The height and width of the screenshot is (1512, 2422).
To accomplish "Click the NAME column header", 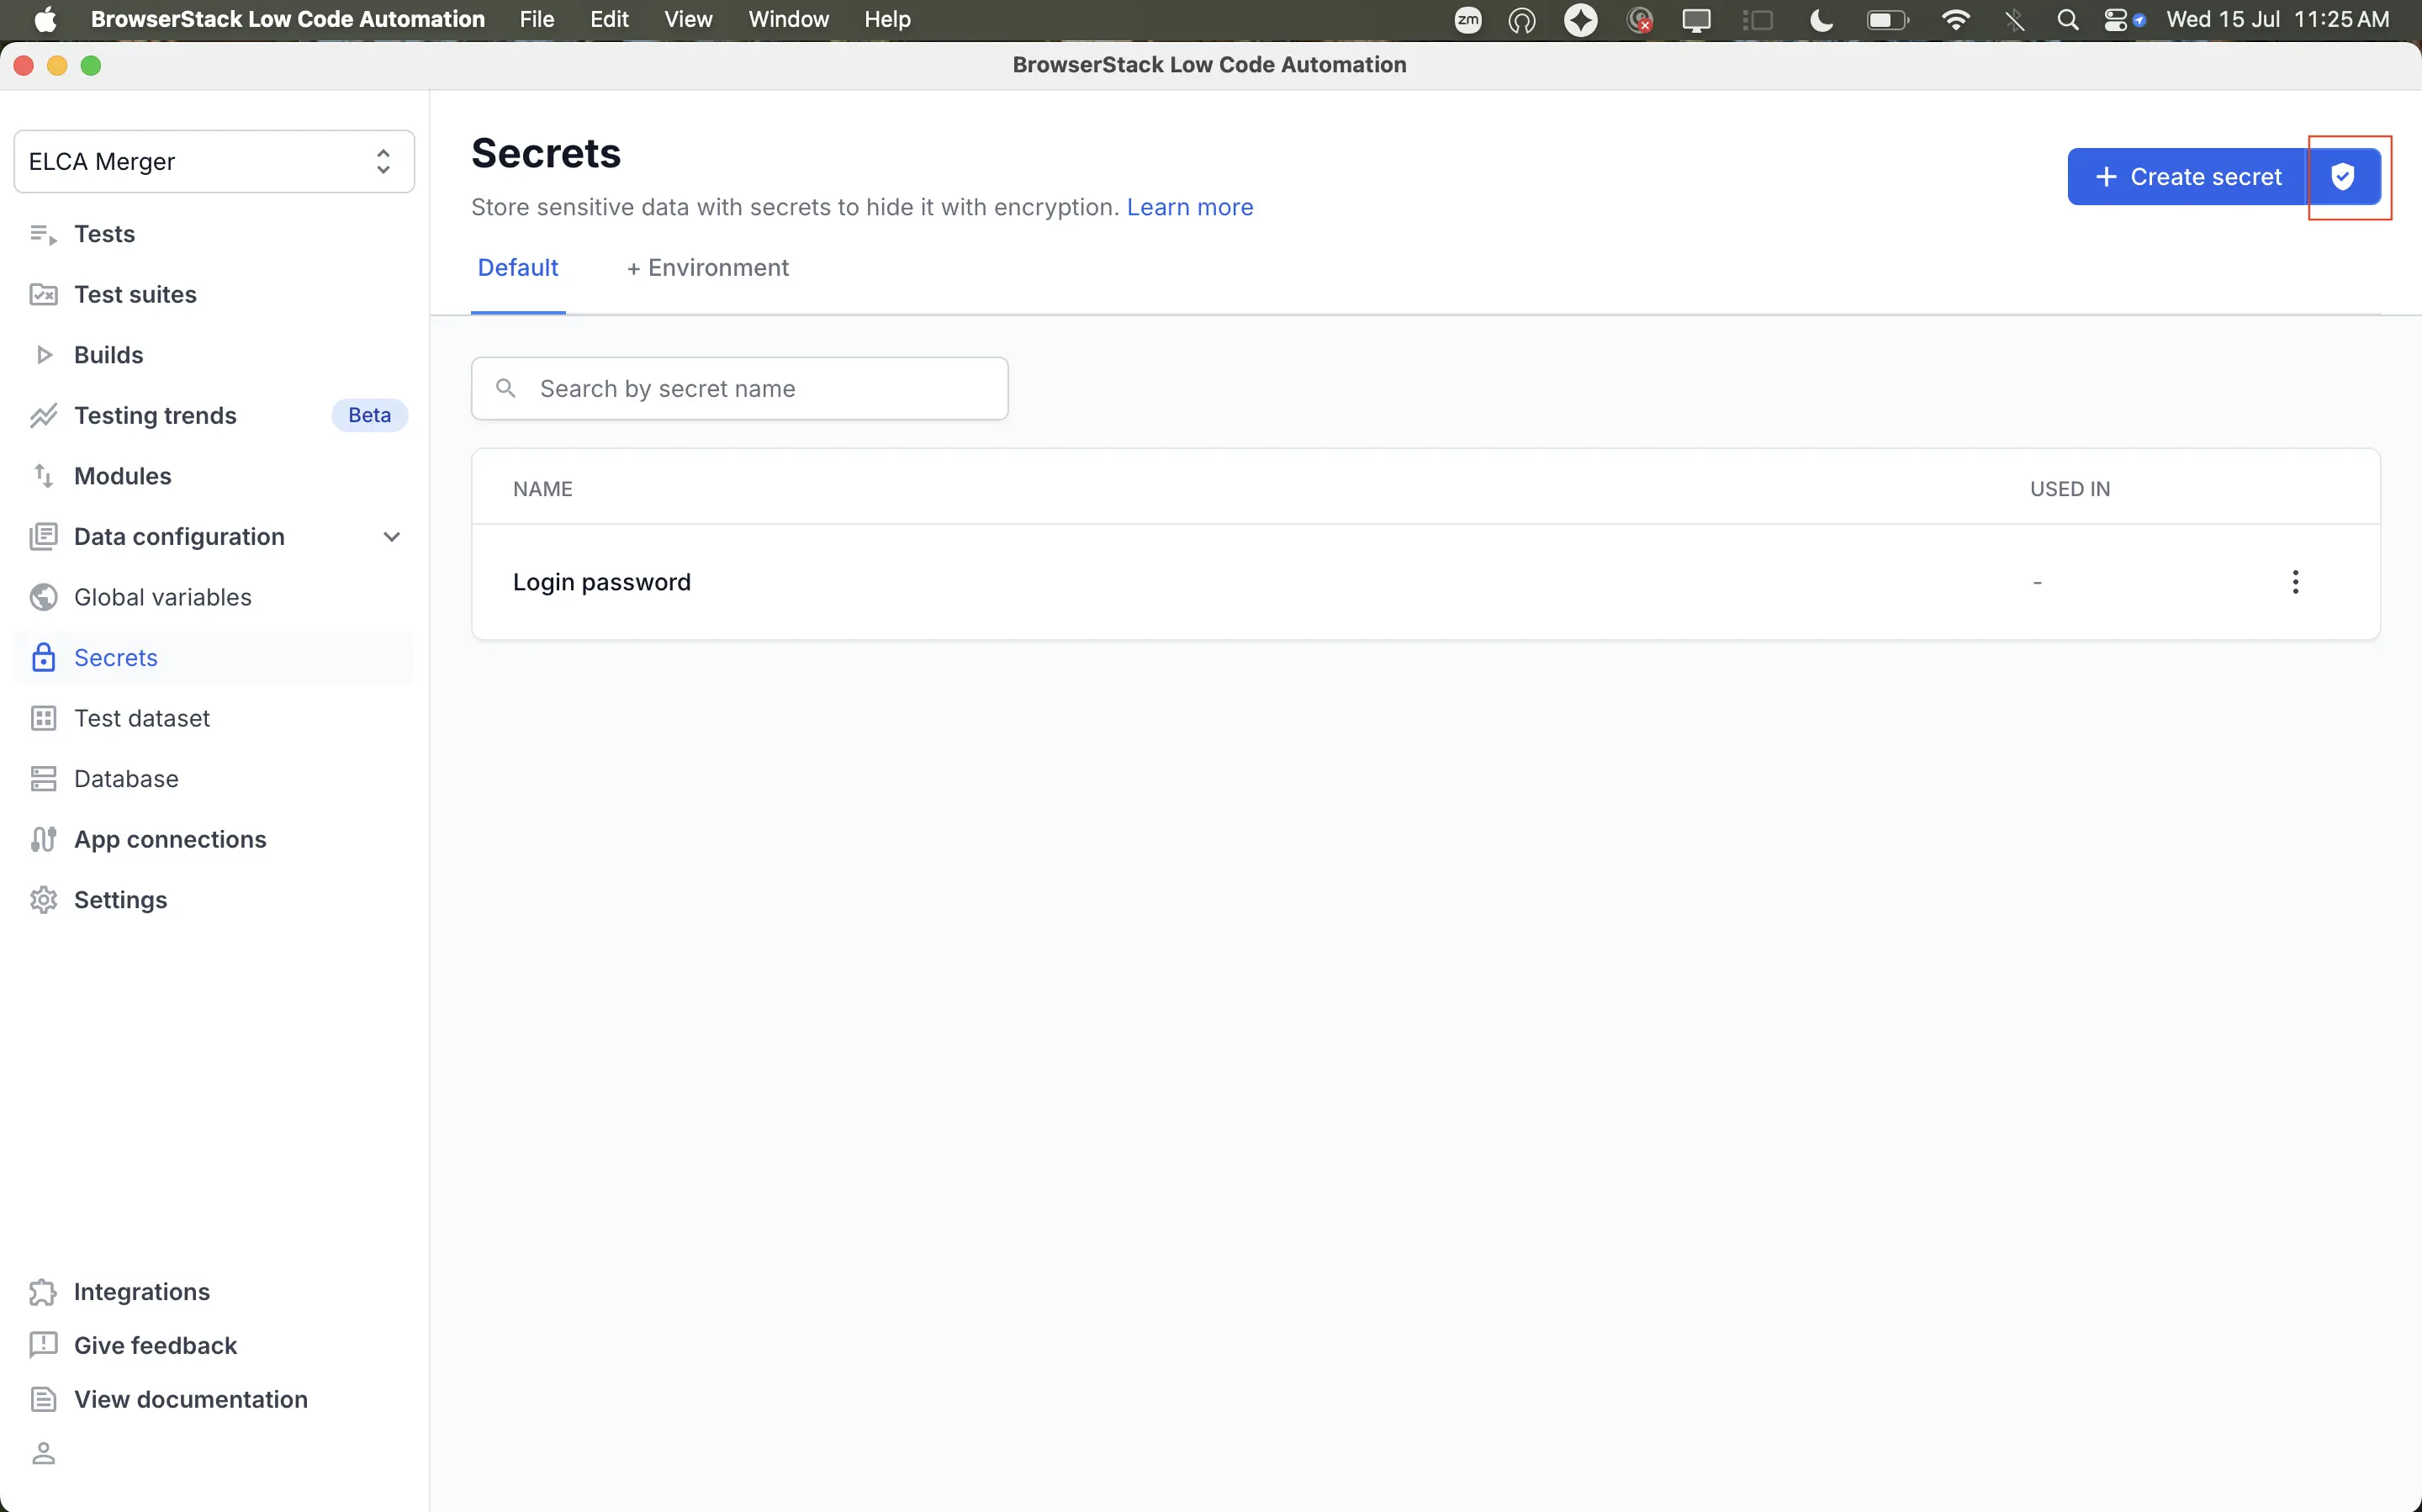I will pyautogui.click(x=542, y=489).
